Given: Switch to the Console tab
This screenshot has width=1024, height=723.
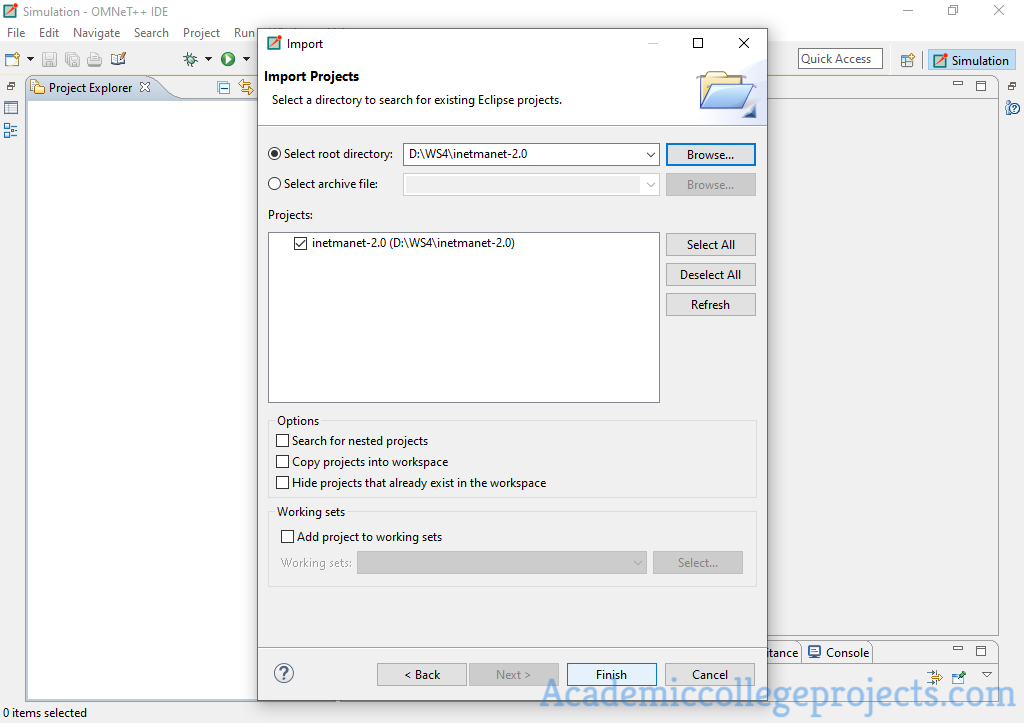Looking at the screenshot, I should pyautogui.click(x=839, y=652).
